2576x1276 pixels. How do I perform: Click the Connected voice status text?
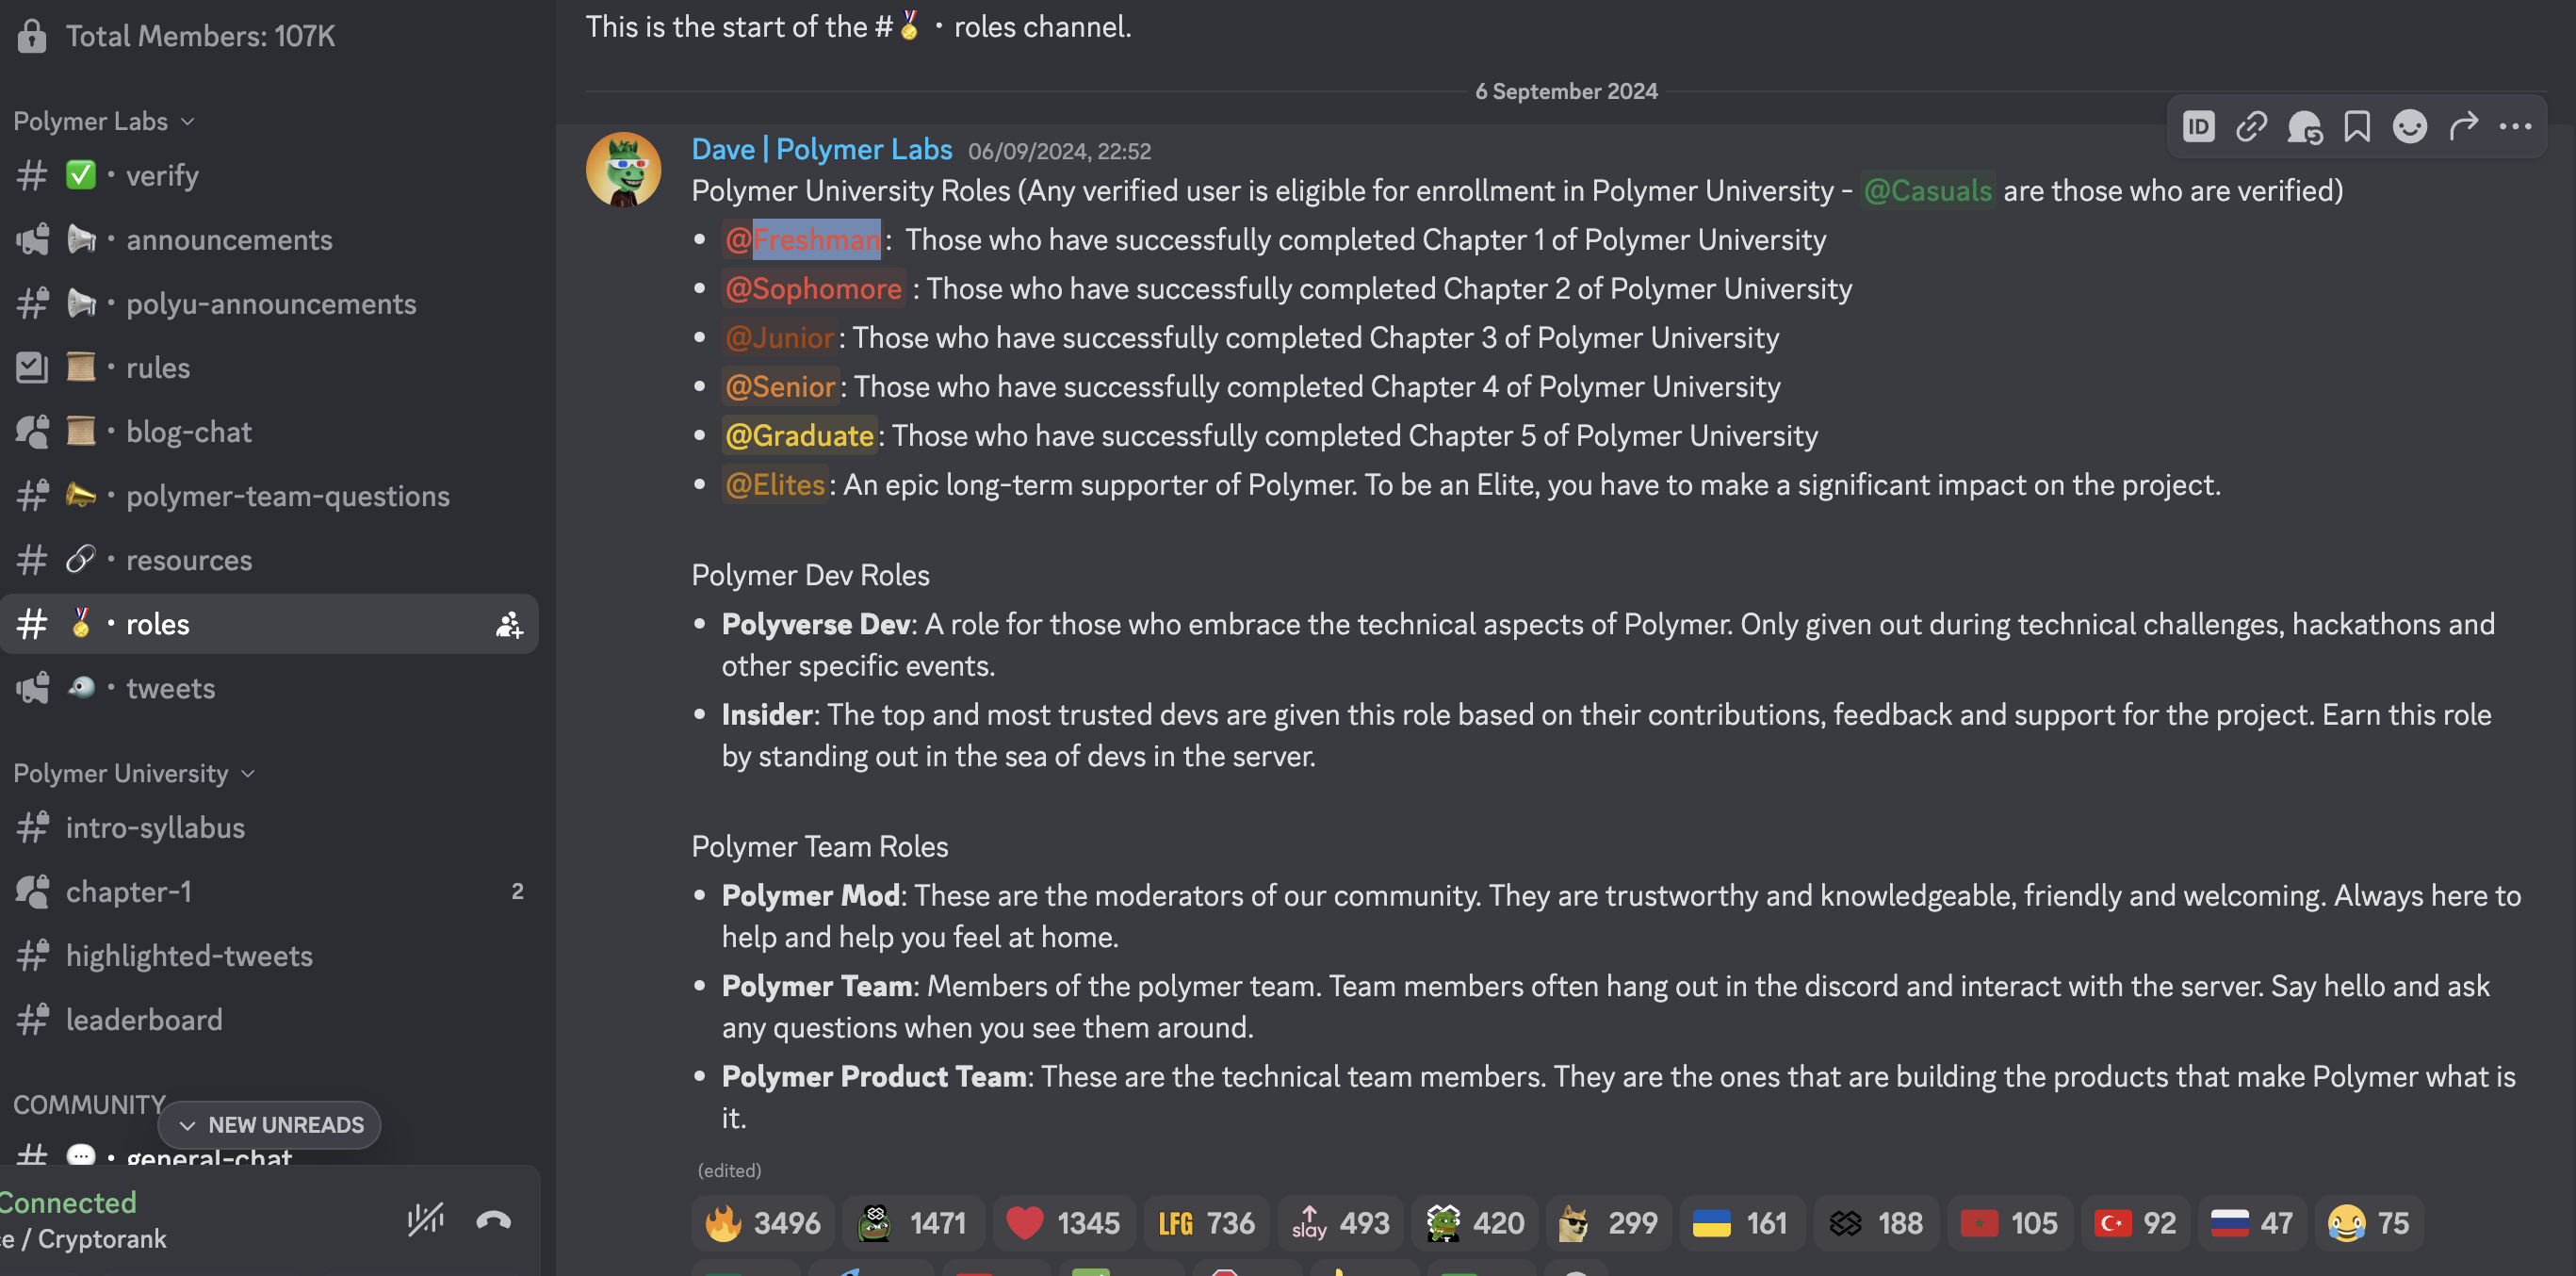[68, 1203]
